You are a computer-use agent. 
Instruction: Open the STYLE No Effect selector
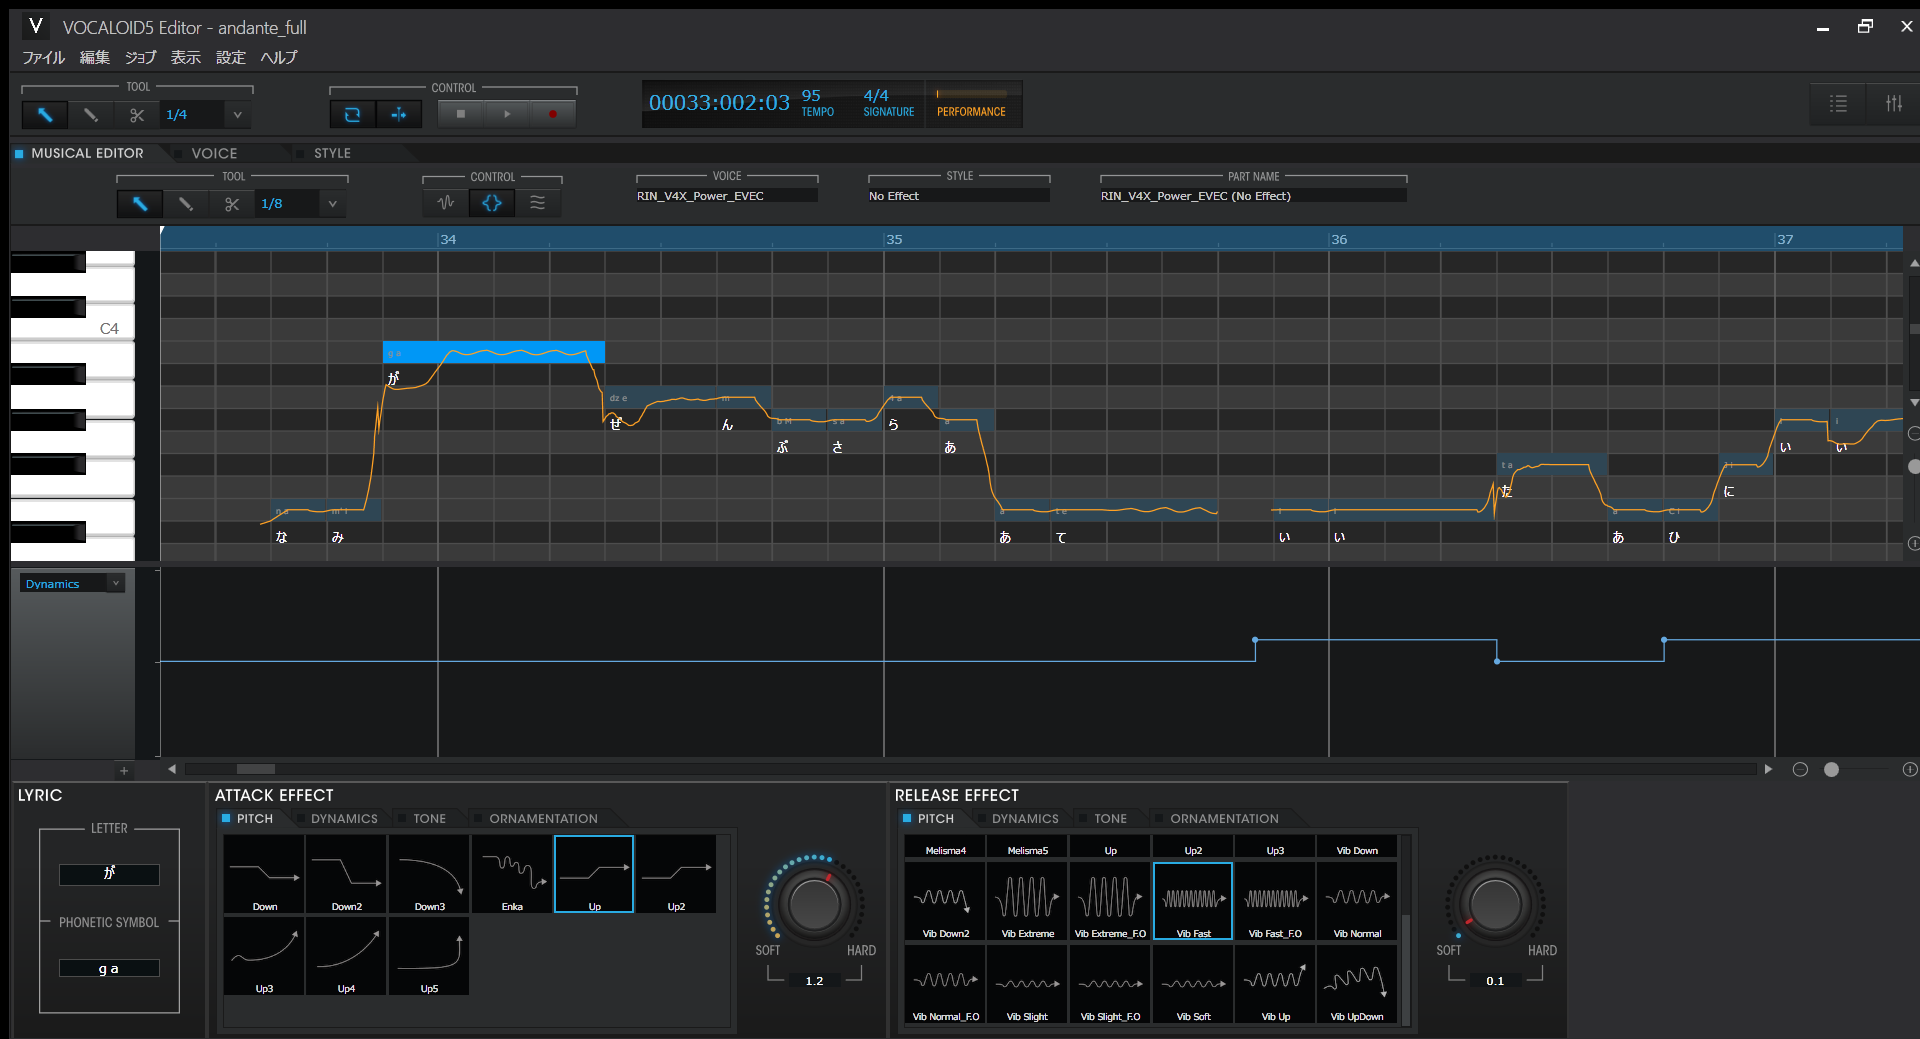pyautogui.click(x=959, y=196)
